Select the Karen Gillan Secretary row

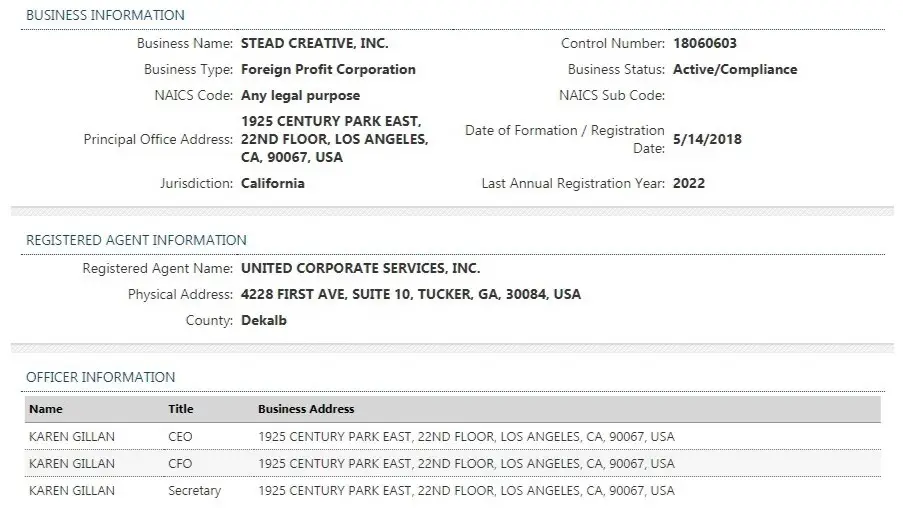[x=453, y=491]
